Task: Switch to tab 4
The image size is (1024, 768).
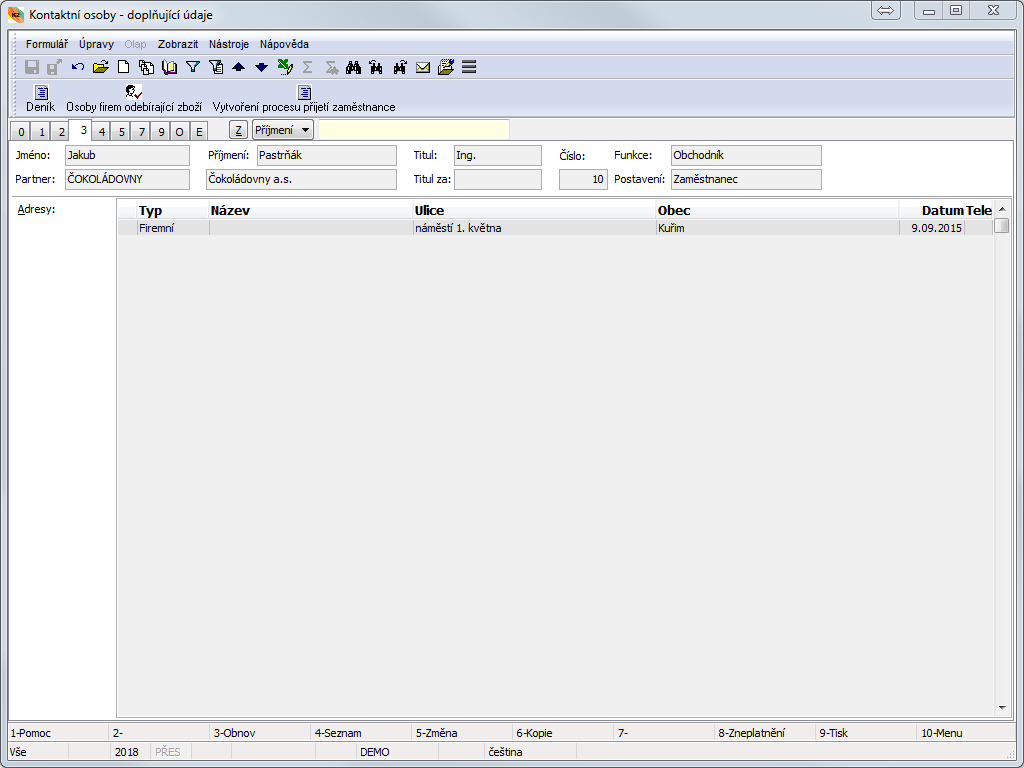Action: click(102, 132)
